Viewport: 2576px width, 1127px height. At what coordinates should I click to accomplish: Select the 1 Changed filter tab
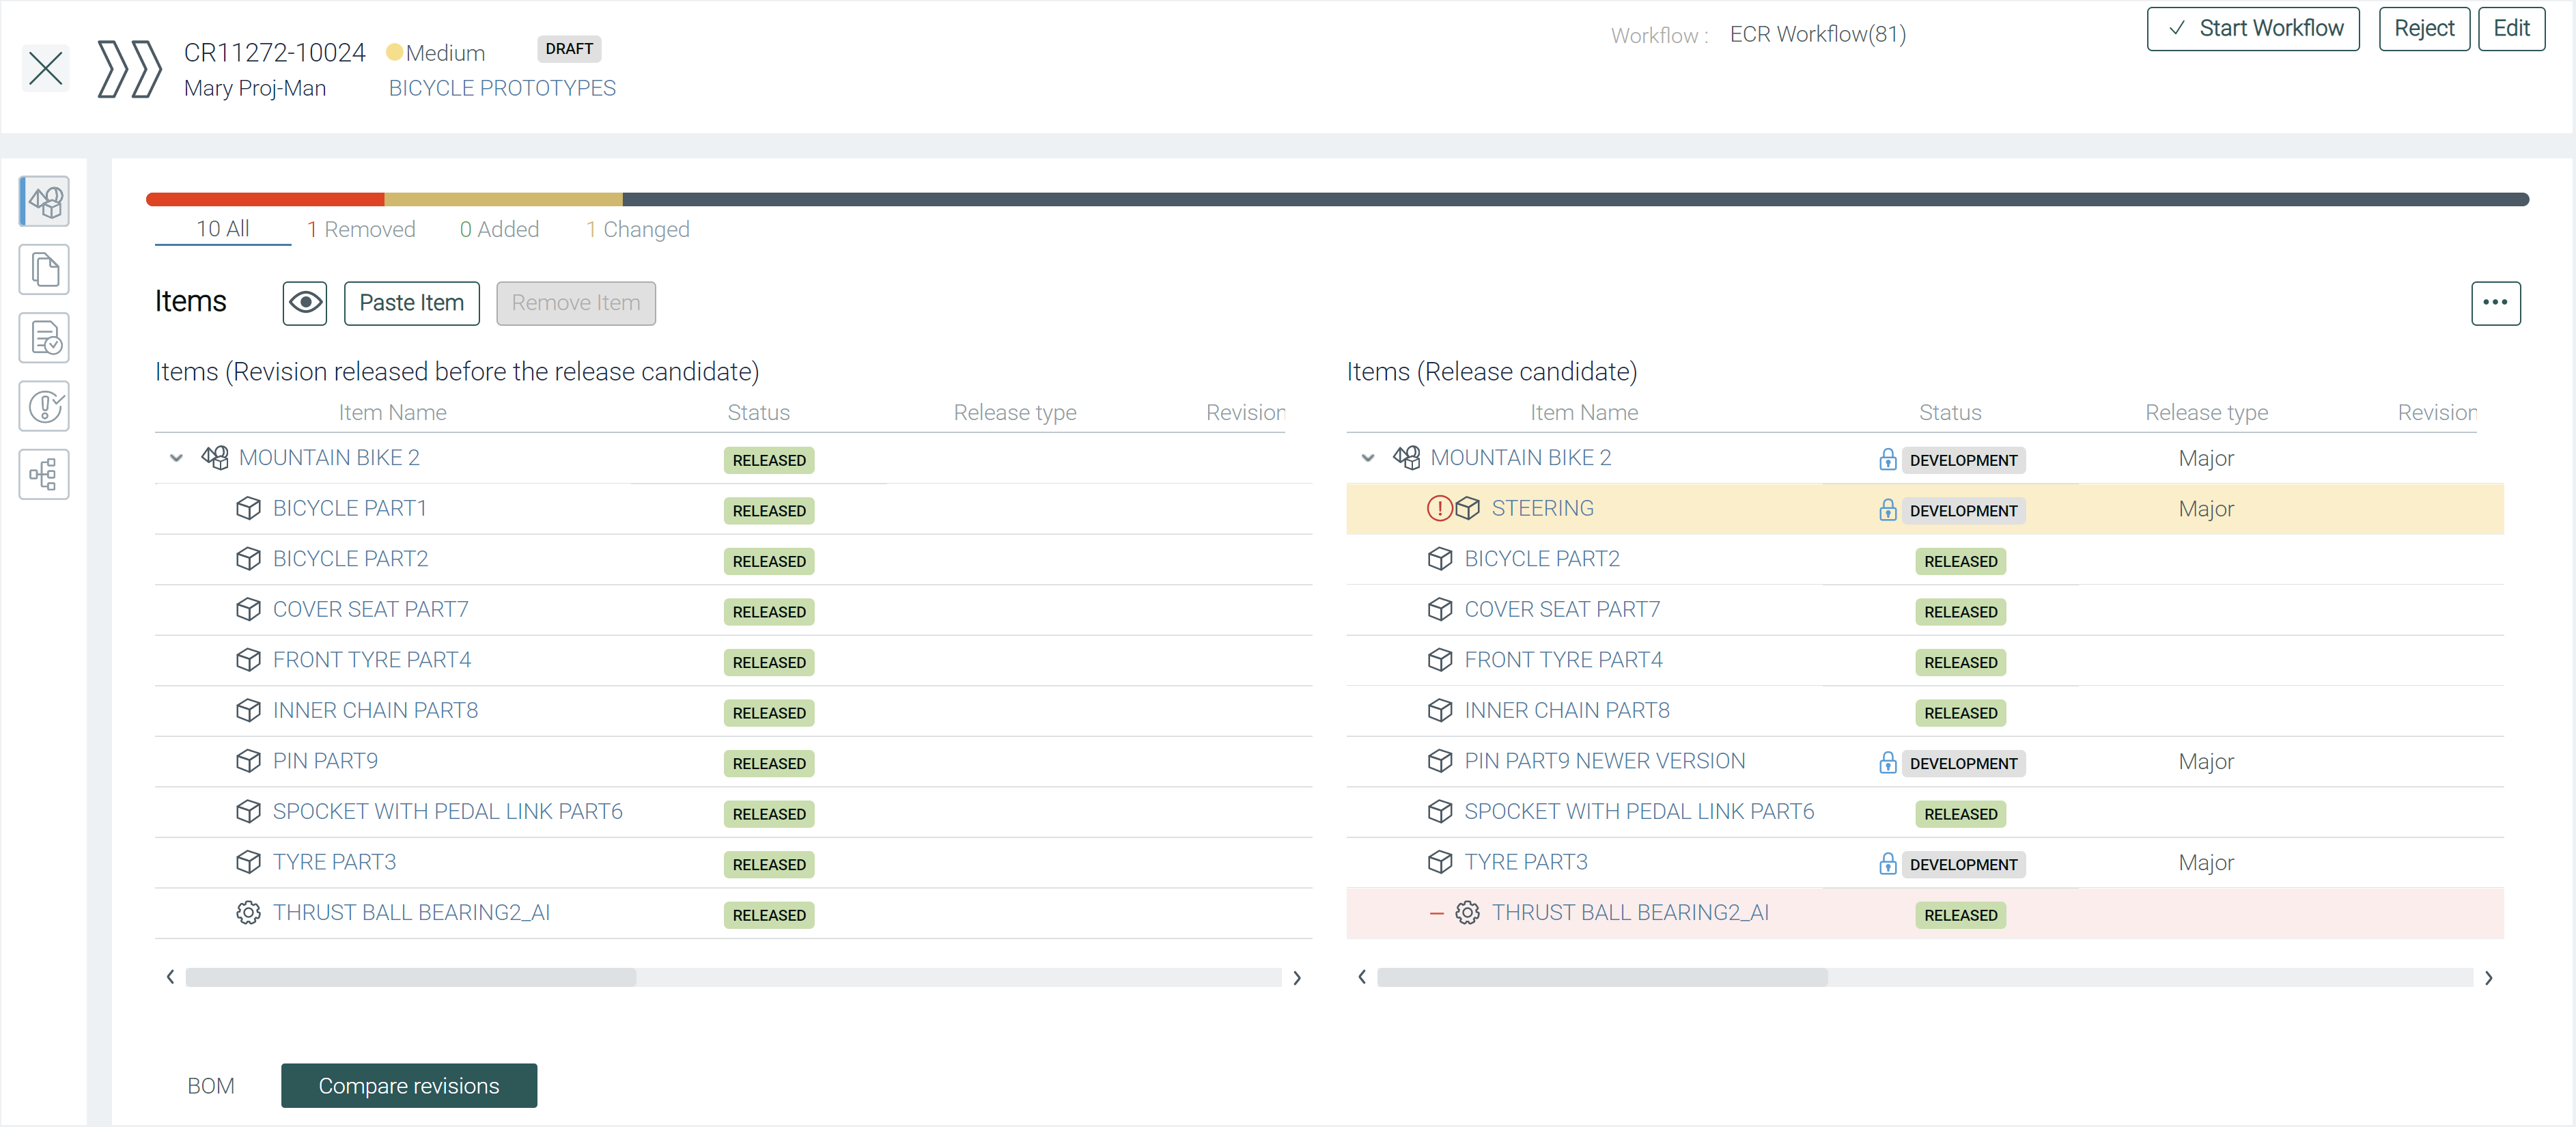coord(637,229)
